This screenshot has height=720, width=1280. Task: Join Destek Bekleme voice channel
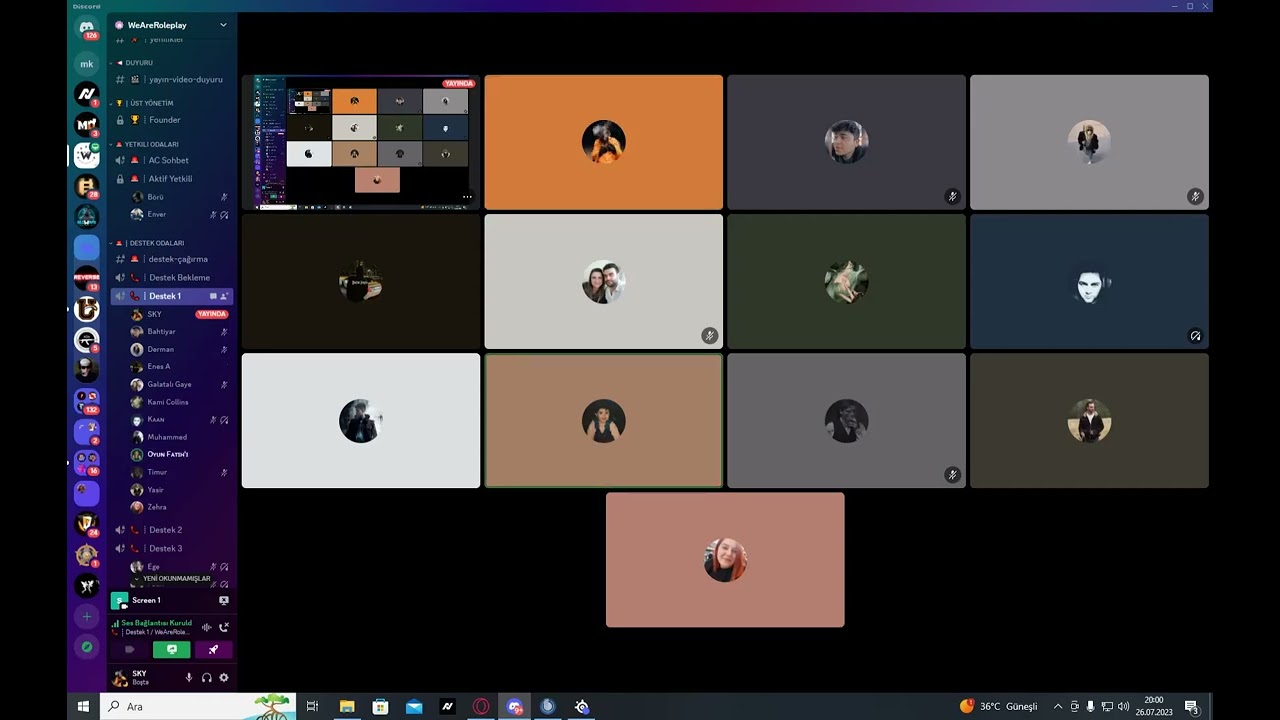[x=172, y=277]
